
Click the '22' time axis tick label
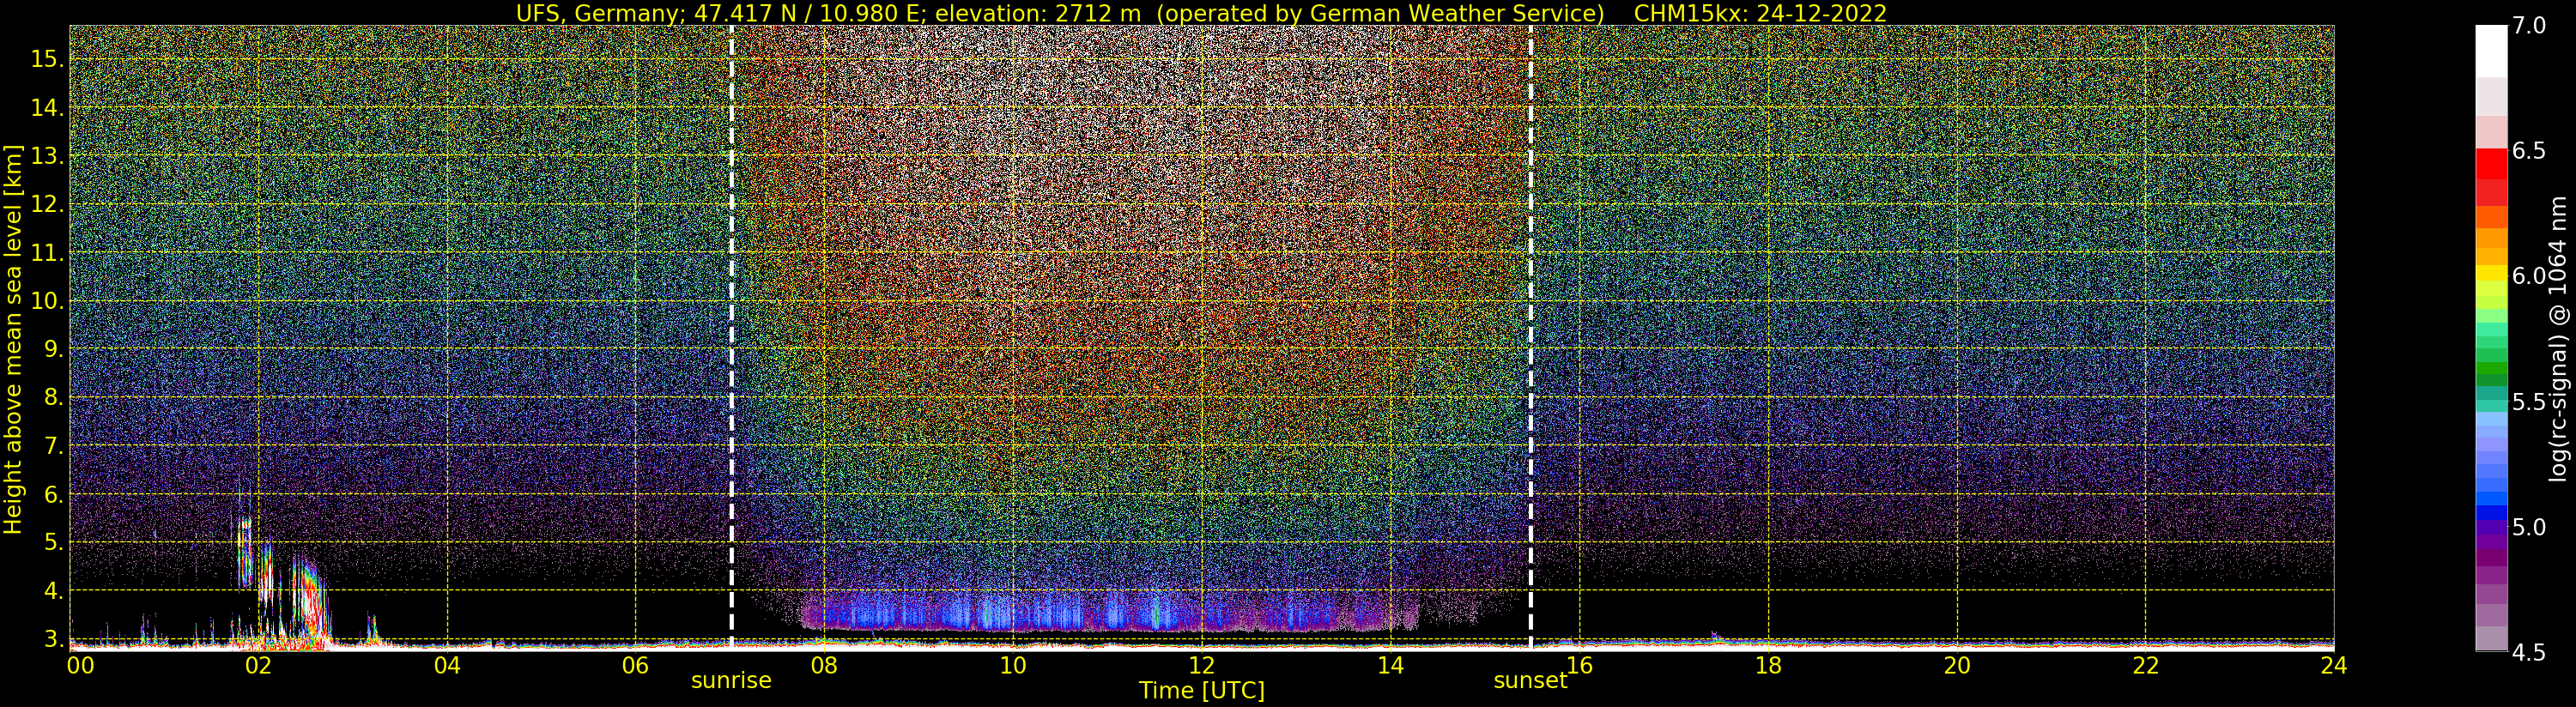(2145, 665)
